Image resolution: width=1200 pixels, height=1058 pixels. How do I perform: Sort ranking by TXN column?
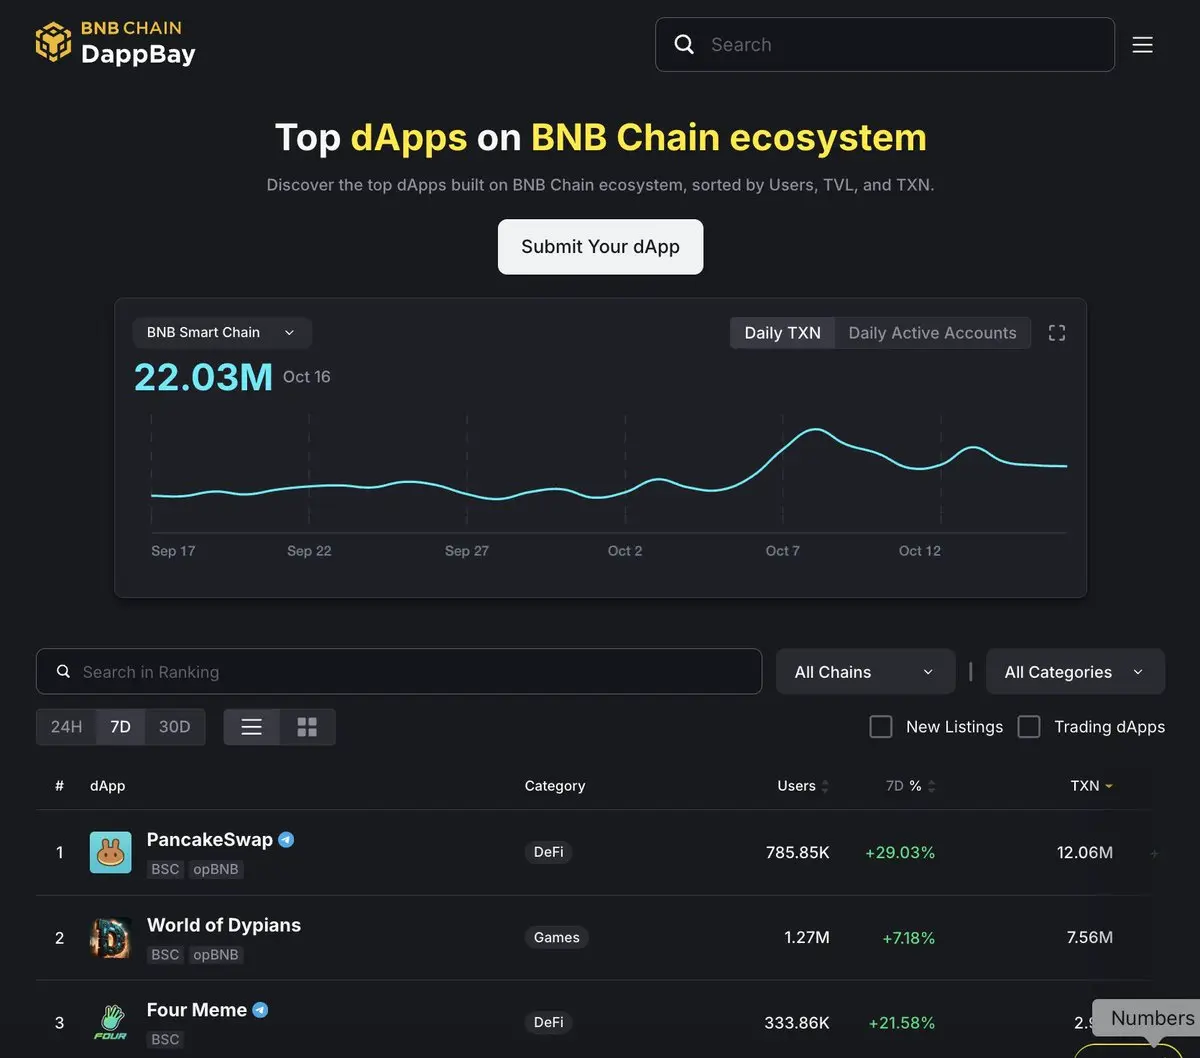point(1091,786)
